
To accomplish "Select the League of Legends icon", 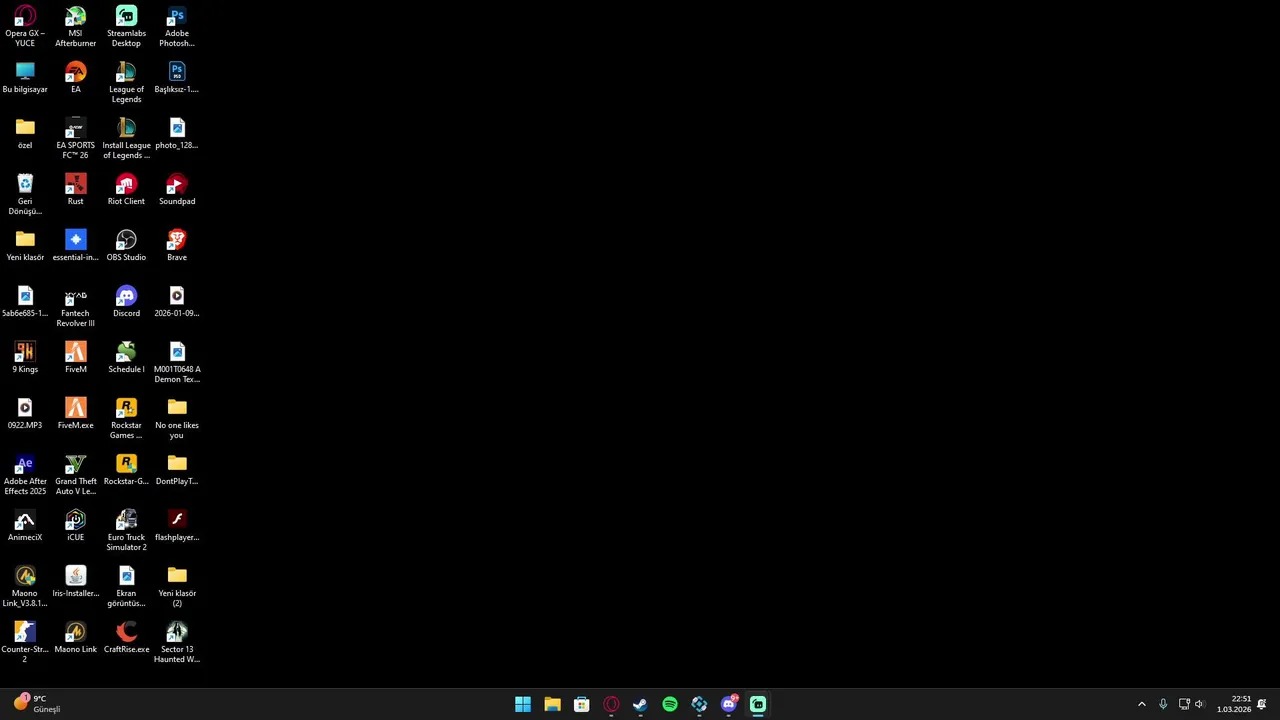I will (126, 83).
